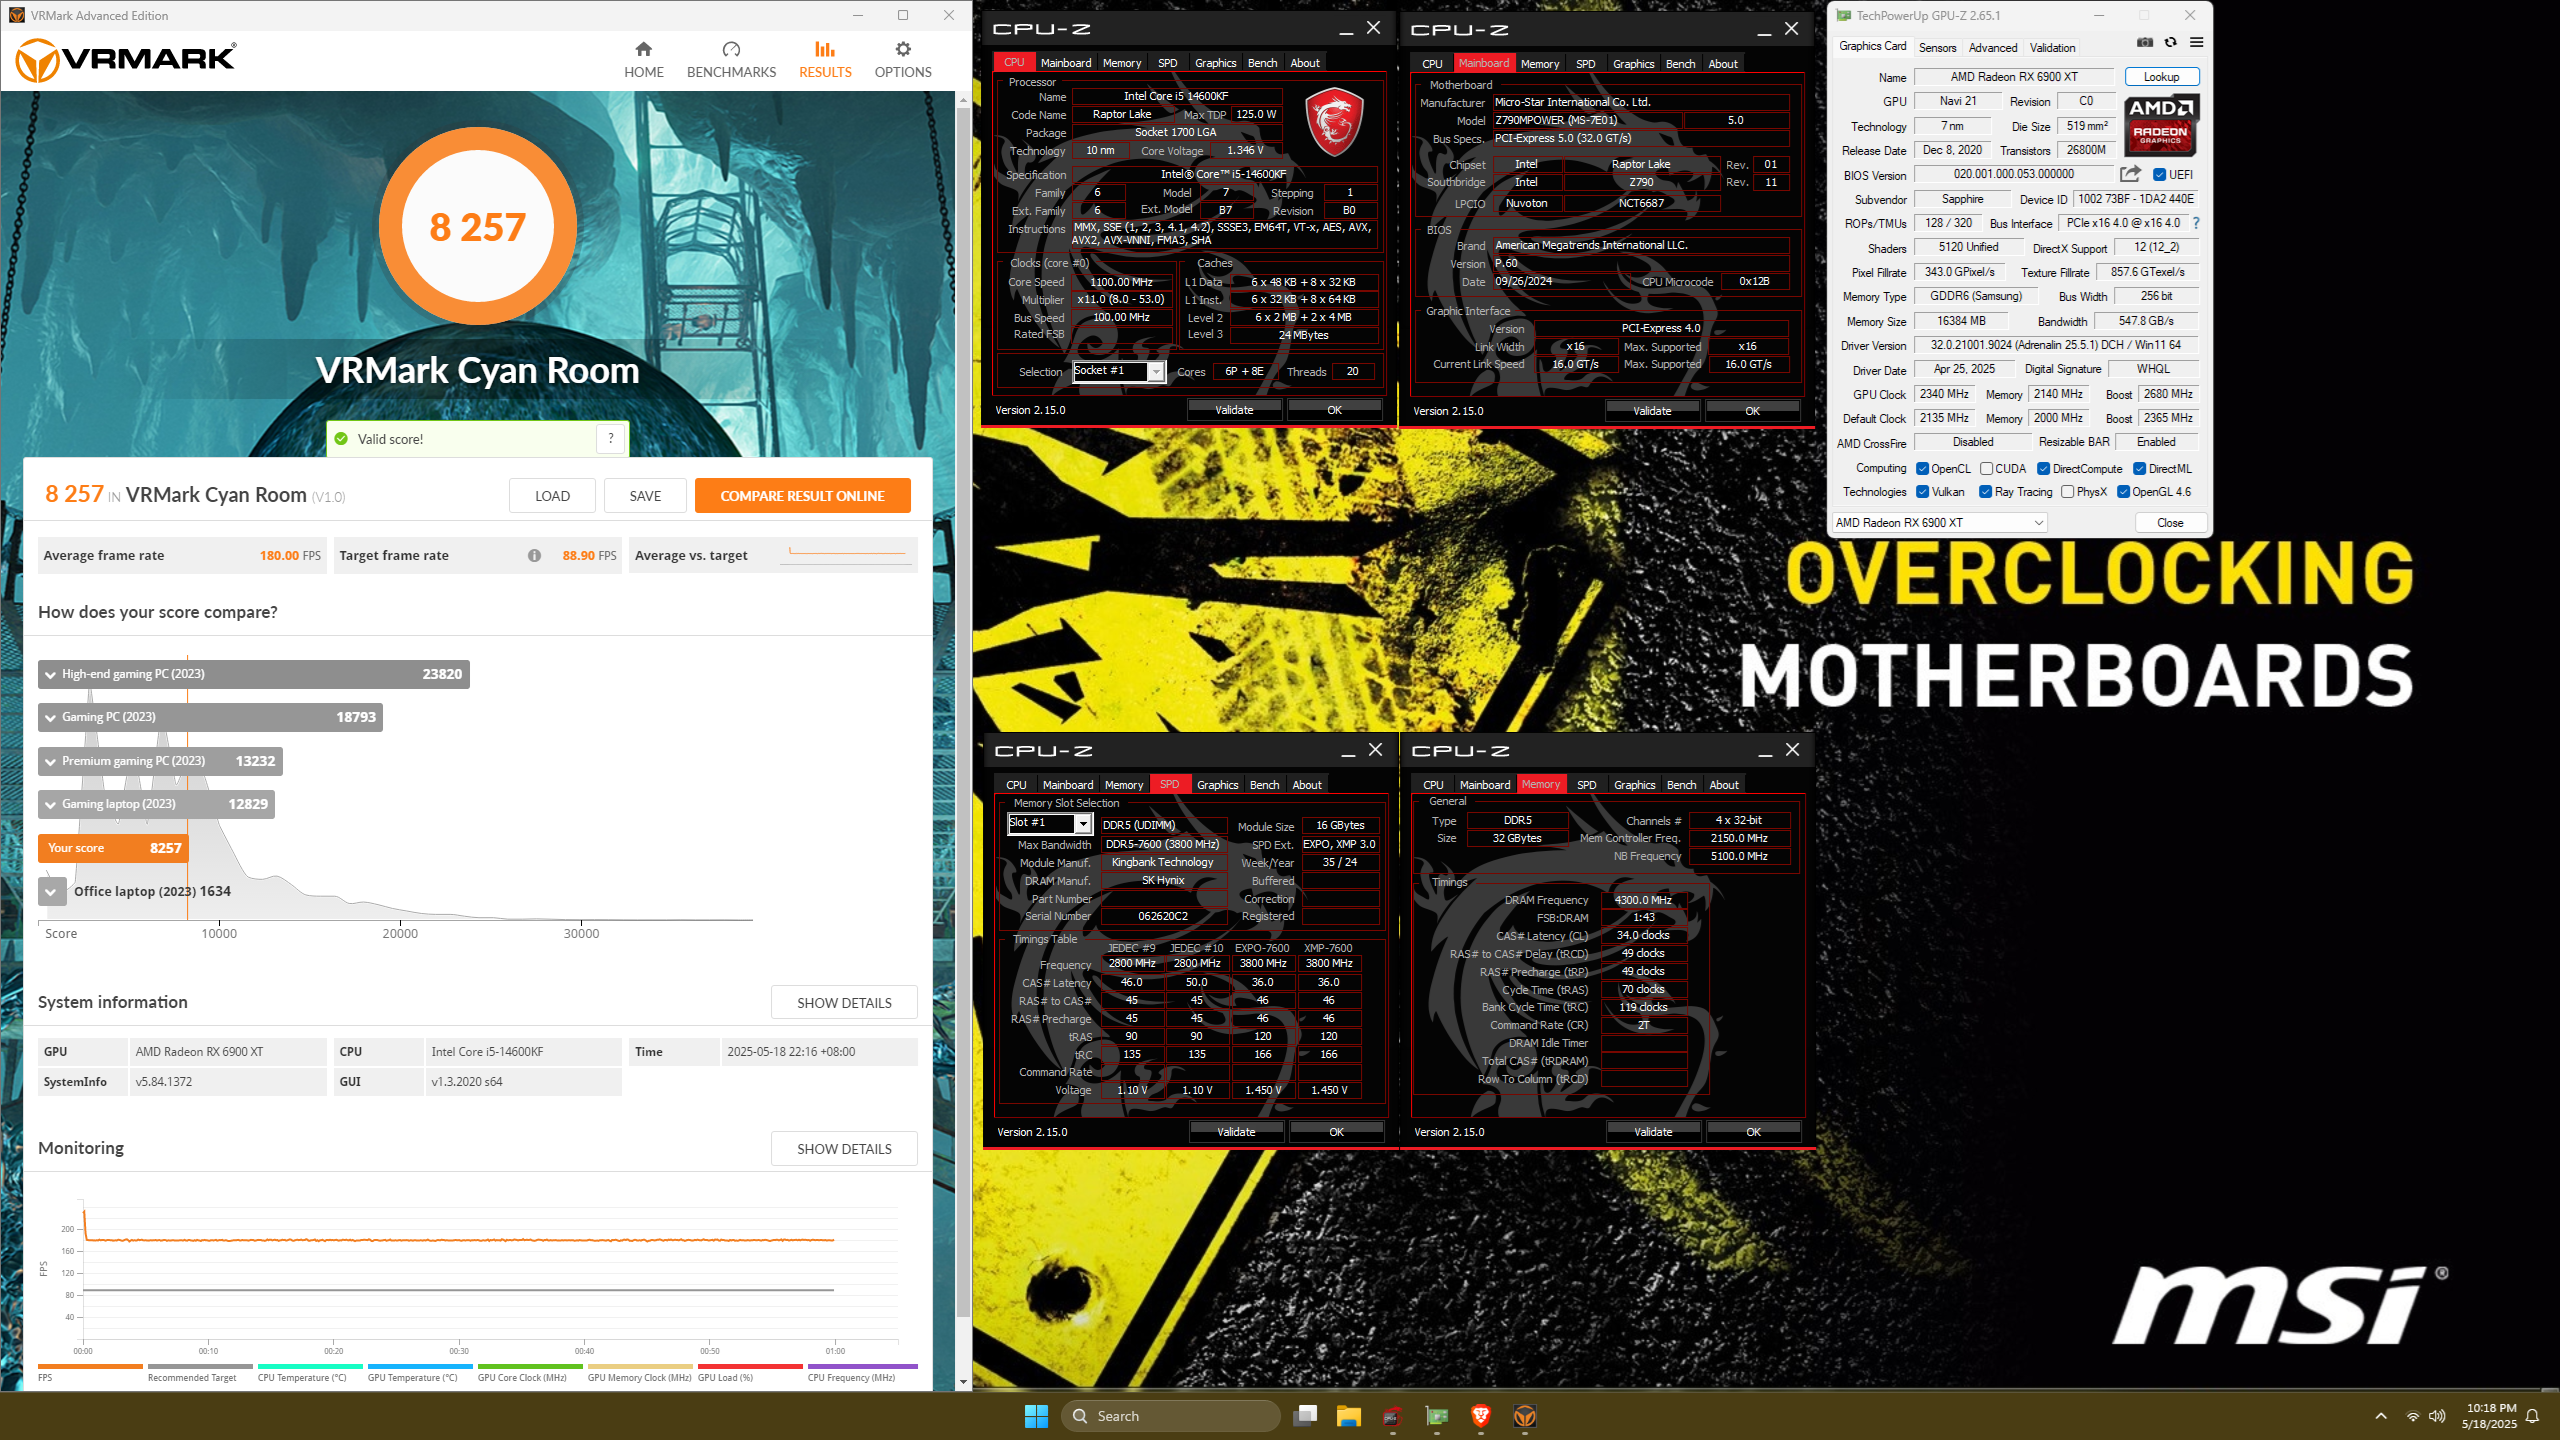Open Slot #1 memory slot dropdown
Image resolution: width=2560 pixels, height=1440 pixels.
click(1082, 823)
